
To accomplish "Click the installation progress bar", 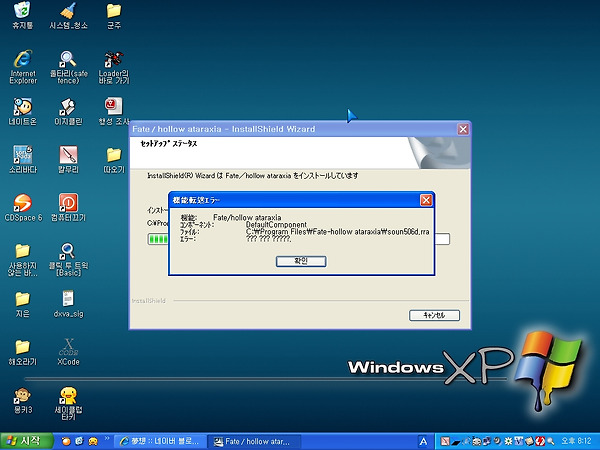I will 159,239.
